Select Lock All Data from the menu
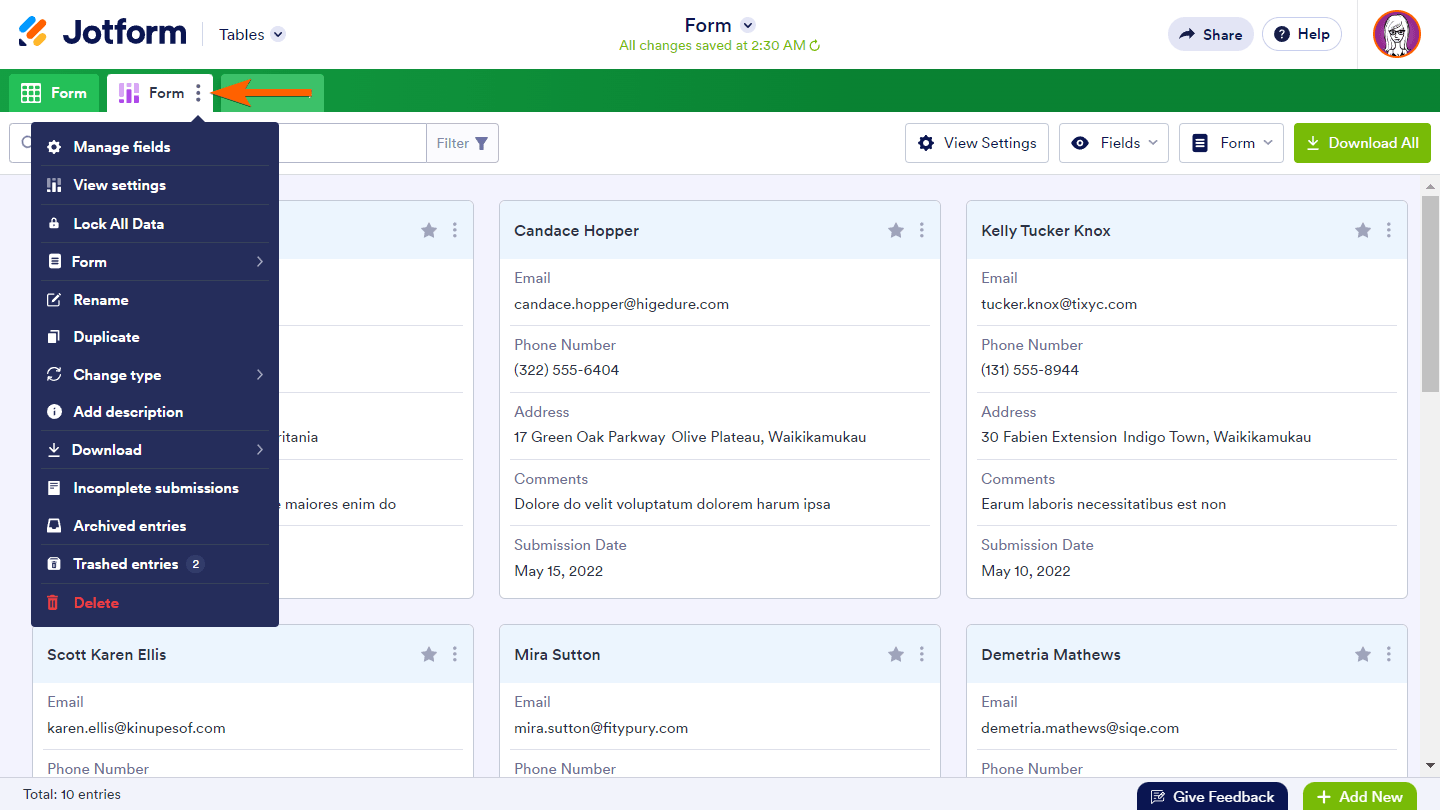Viewport: 1440px width, 810px height. 155,224
